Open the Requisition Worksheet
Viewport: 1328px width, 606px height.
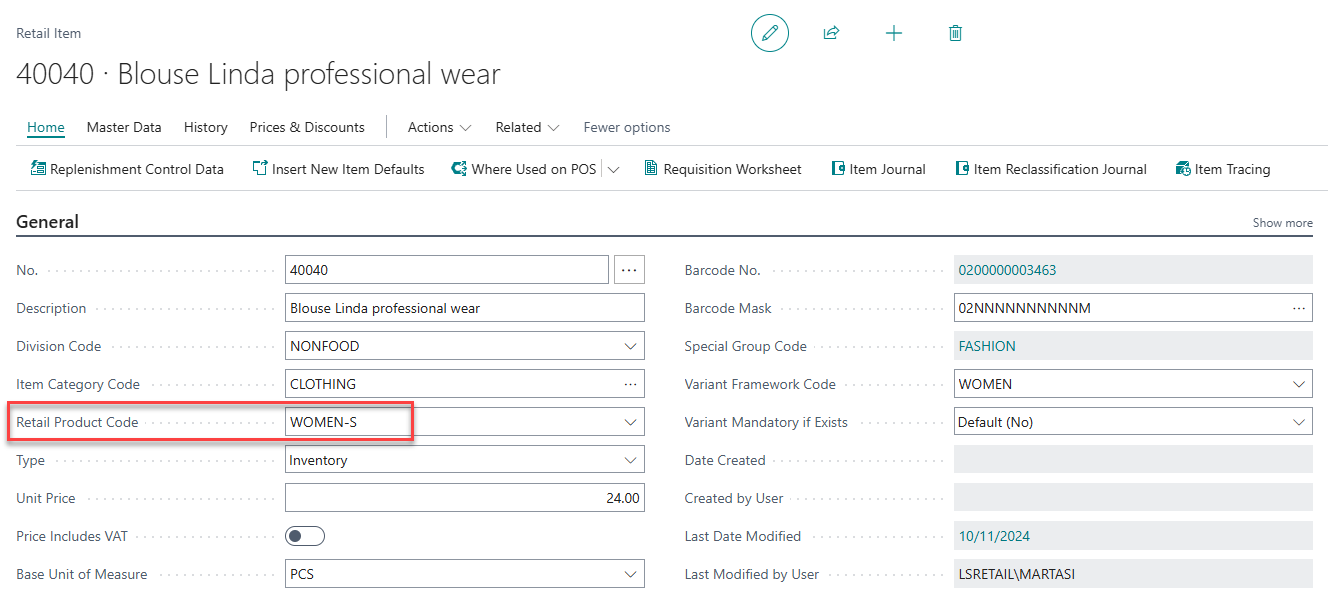(x=723, y=169)
